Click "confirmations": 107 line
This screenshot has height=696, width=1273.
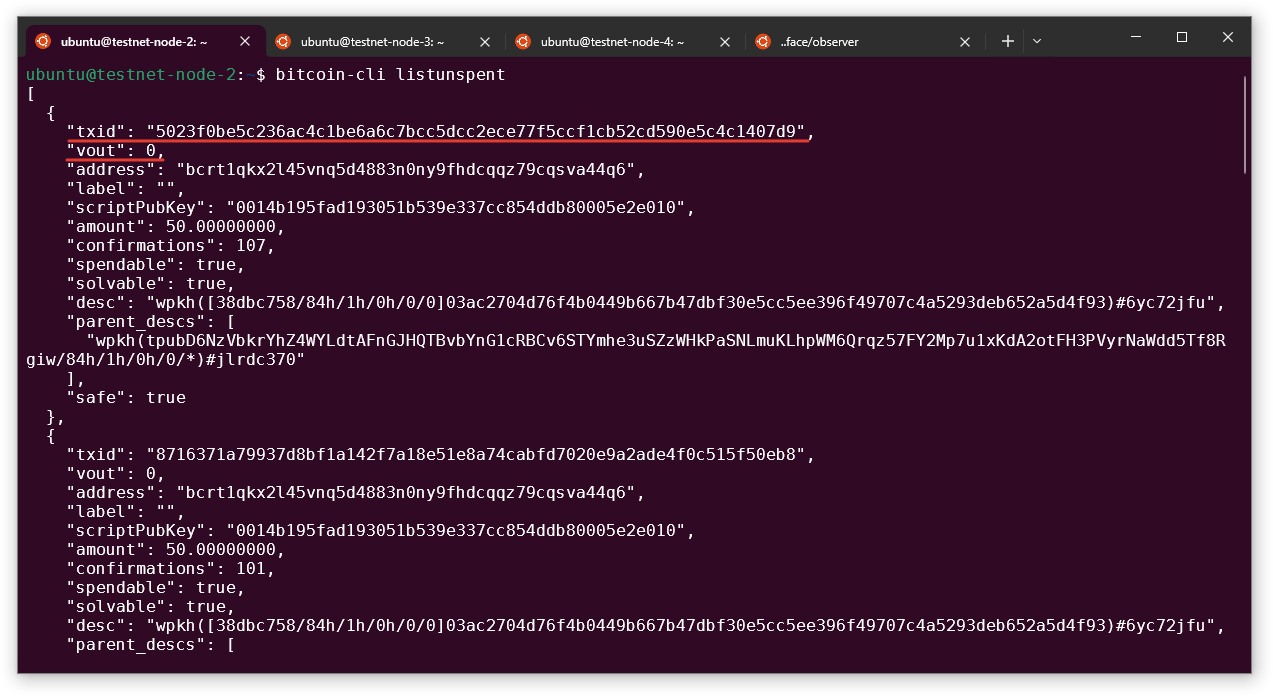[x=170, y=245]
